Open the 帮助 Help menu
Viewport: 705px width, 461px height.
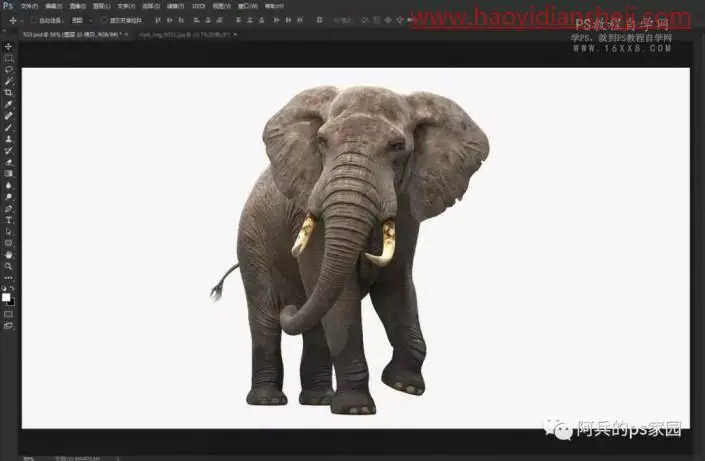coord(274,6)
